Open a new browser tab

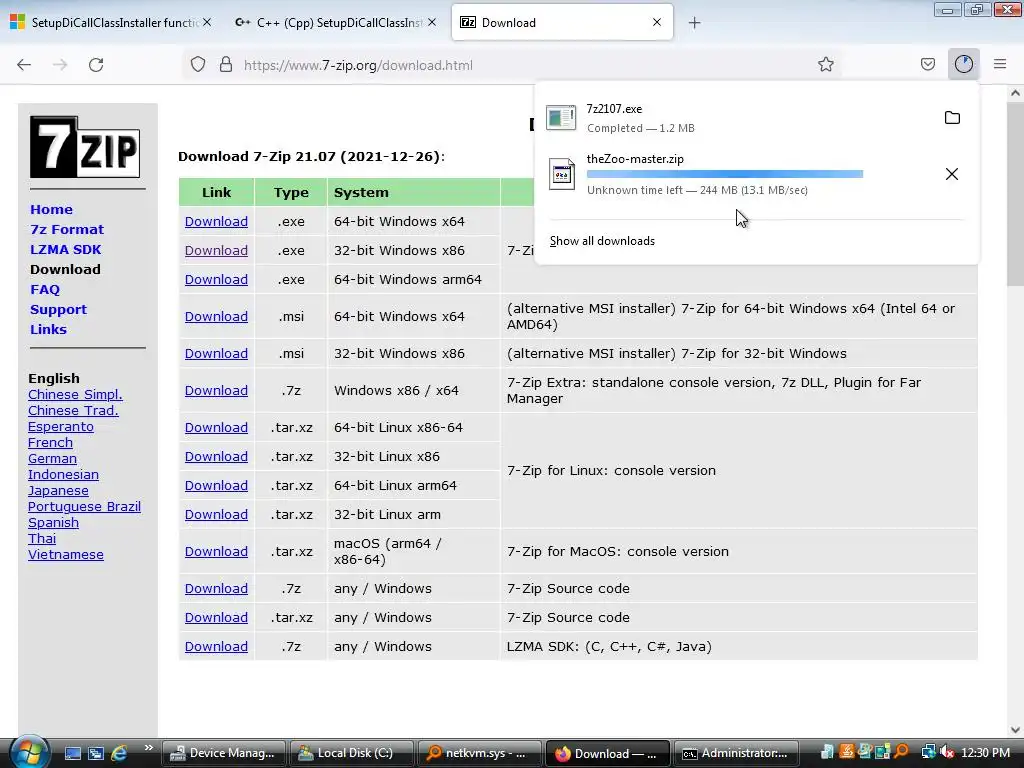(694, 23)
